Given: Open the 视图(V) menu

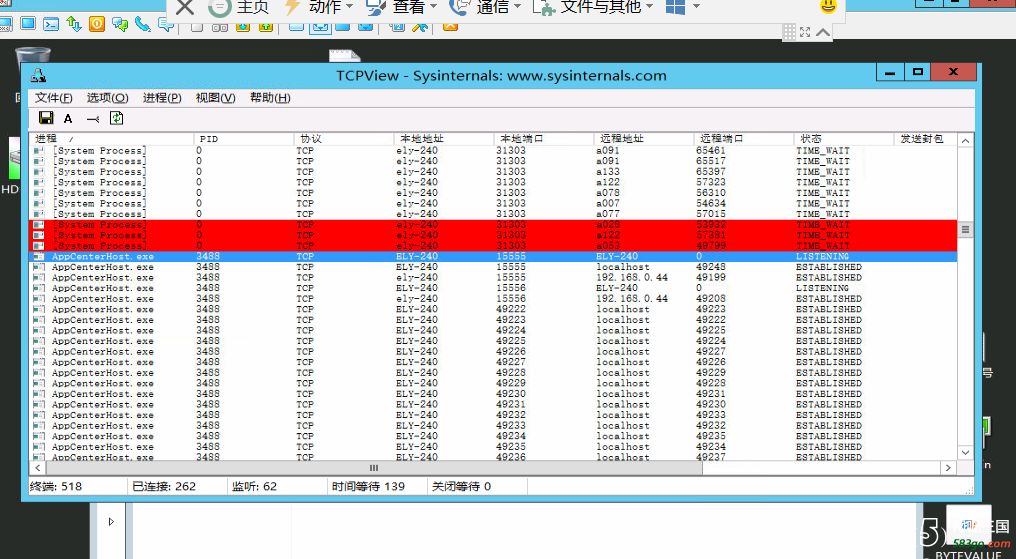Looking at the screenshot, I should (x=216, y=98).
